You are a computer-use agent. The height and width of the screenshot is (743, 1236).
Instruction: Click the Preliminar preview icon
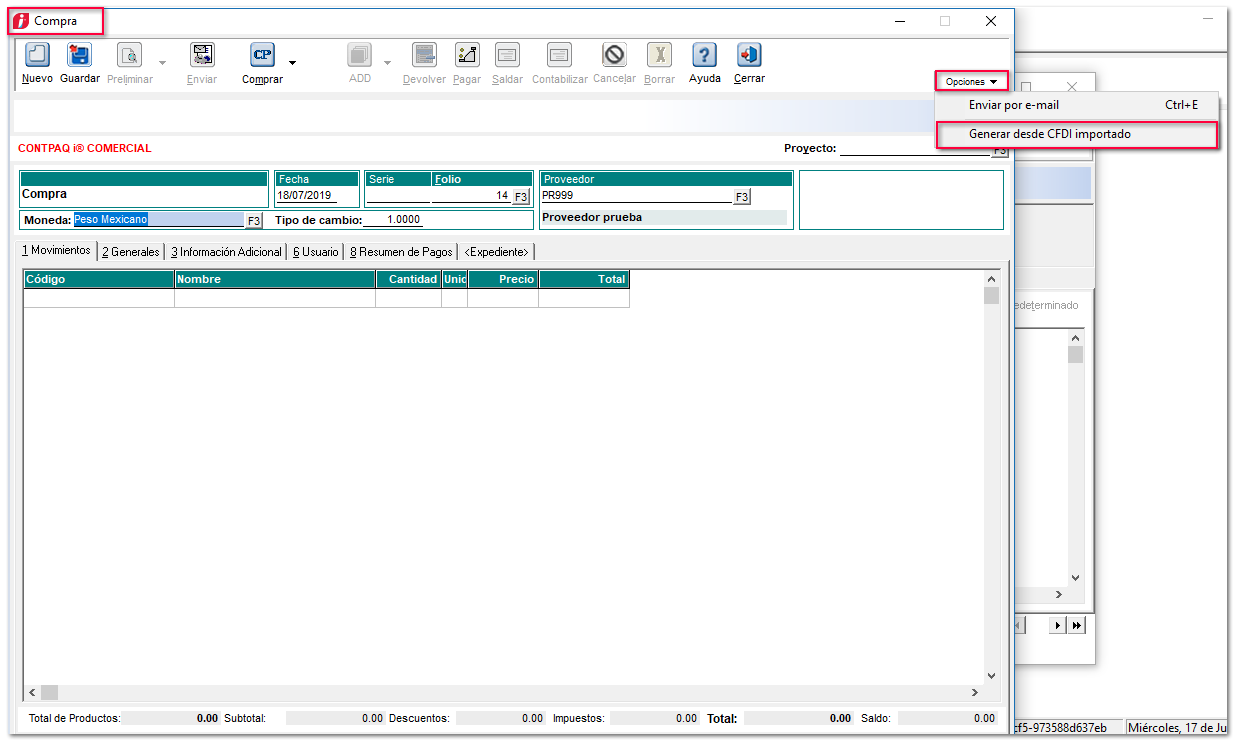[x=130, y=55]
